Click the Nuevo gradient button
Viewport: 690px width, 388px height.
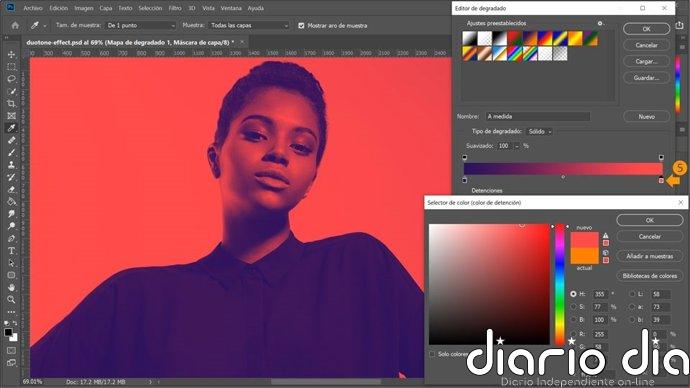click(646, 117)
